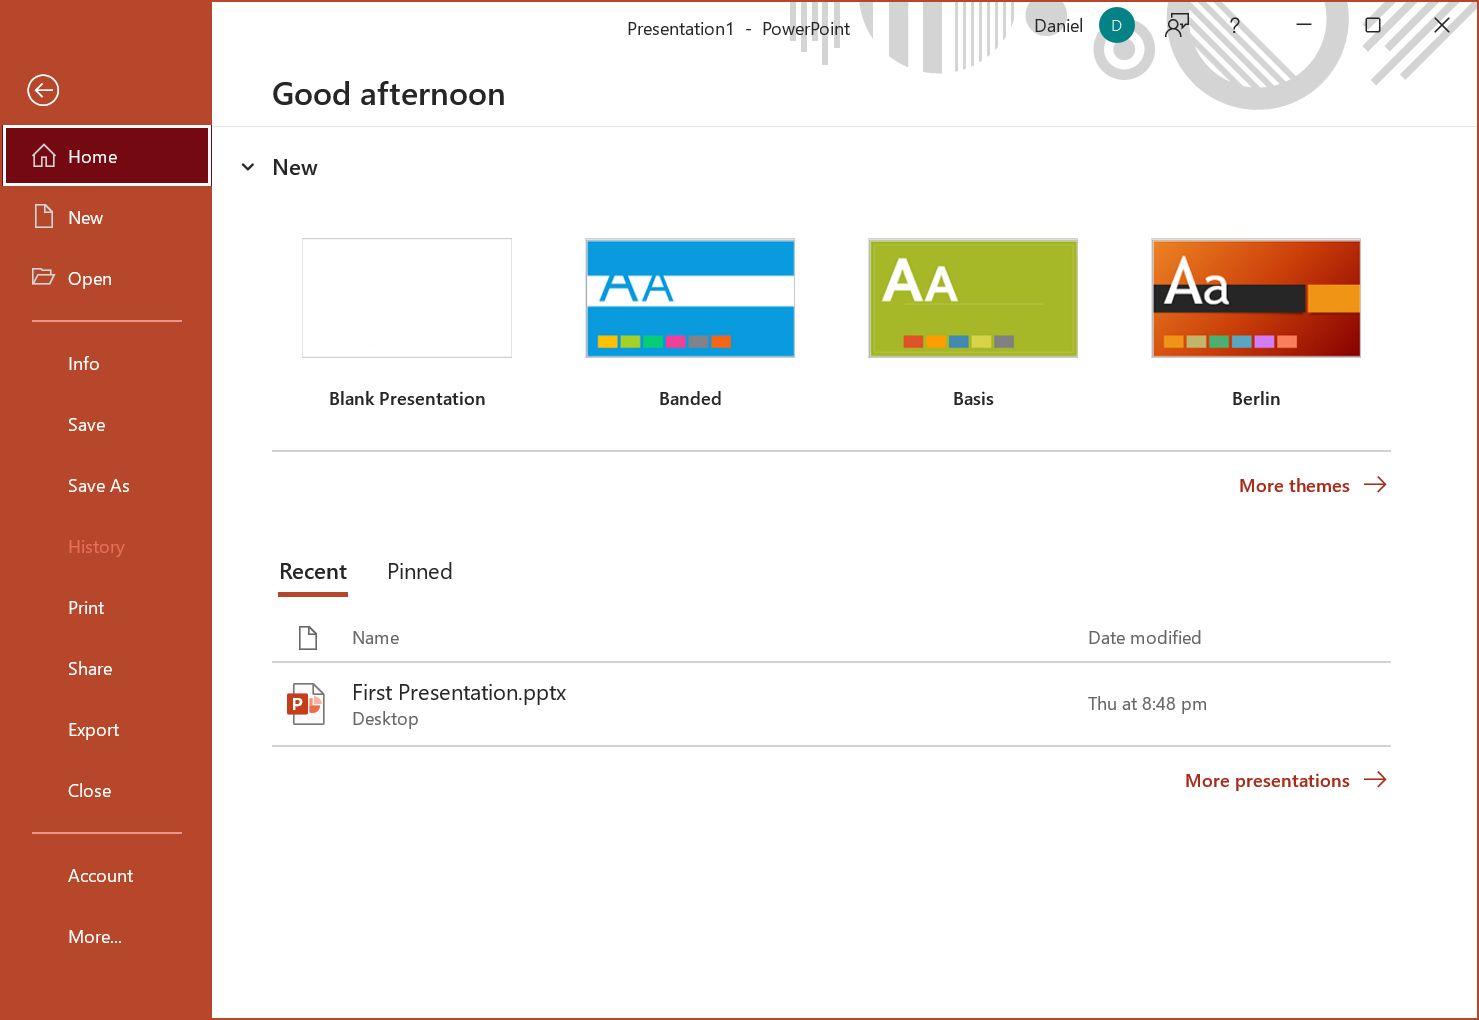
Task: Choose the Blank Presentation thumbnail
Action: tap(407, 298)
